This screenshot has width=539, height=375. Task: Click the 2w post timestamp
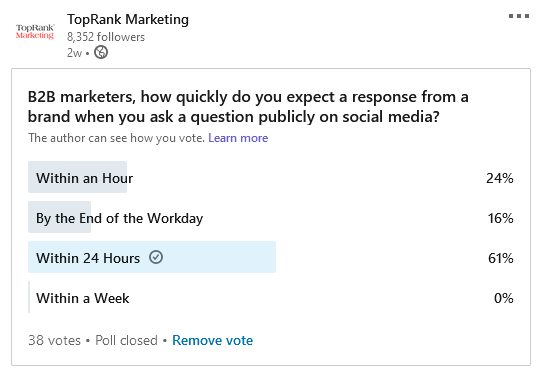(74, 53)
